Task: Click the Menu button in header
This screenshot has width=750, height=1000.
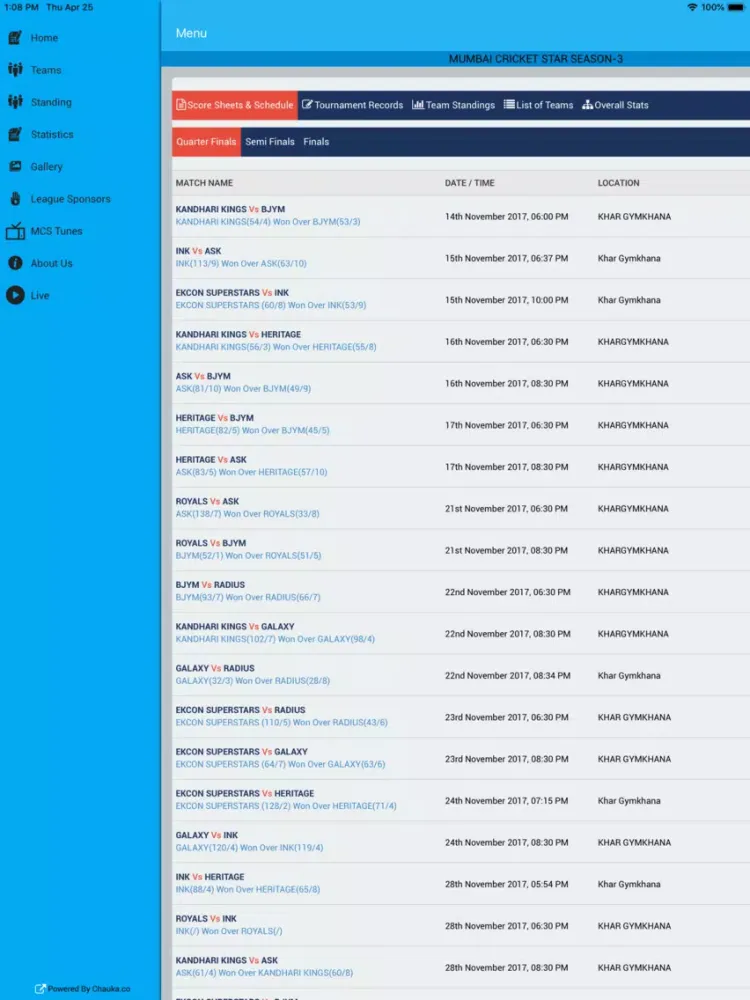Action: click(x=191, y=33)
